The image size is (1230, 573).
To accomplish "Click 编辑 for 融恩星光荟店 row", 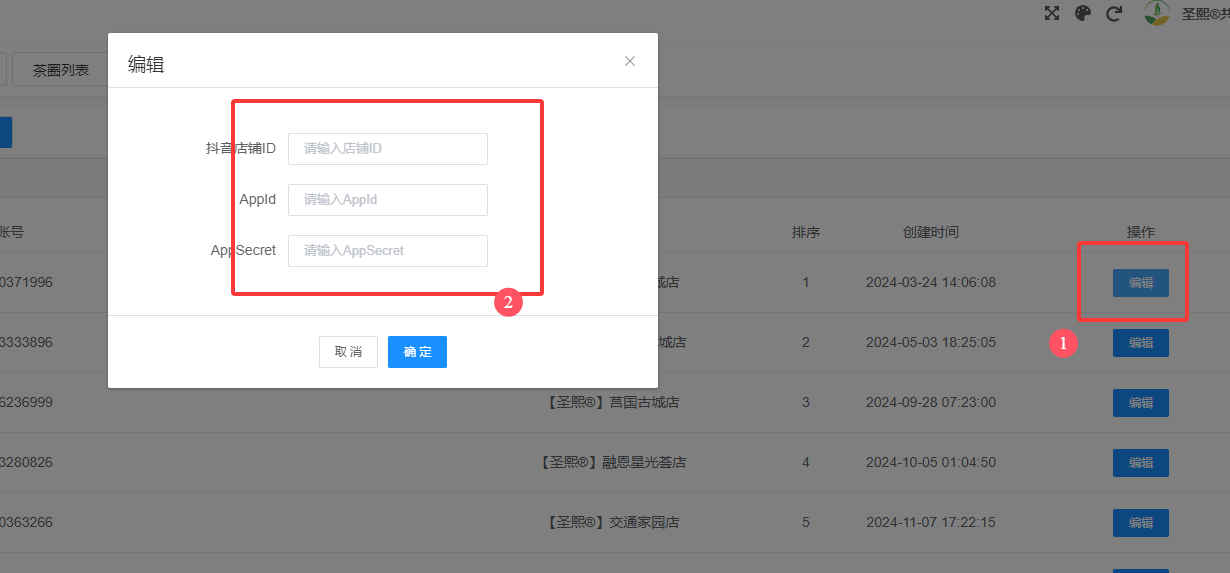I will tap(1141, 463).
